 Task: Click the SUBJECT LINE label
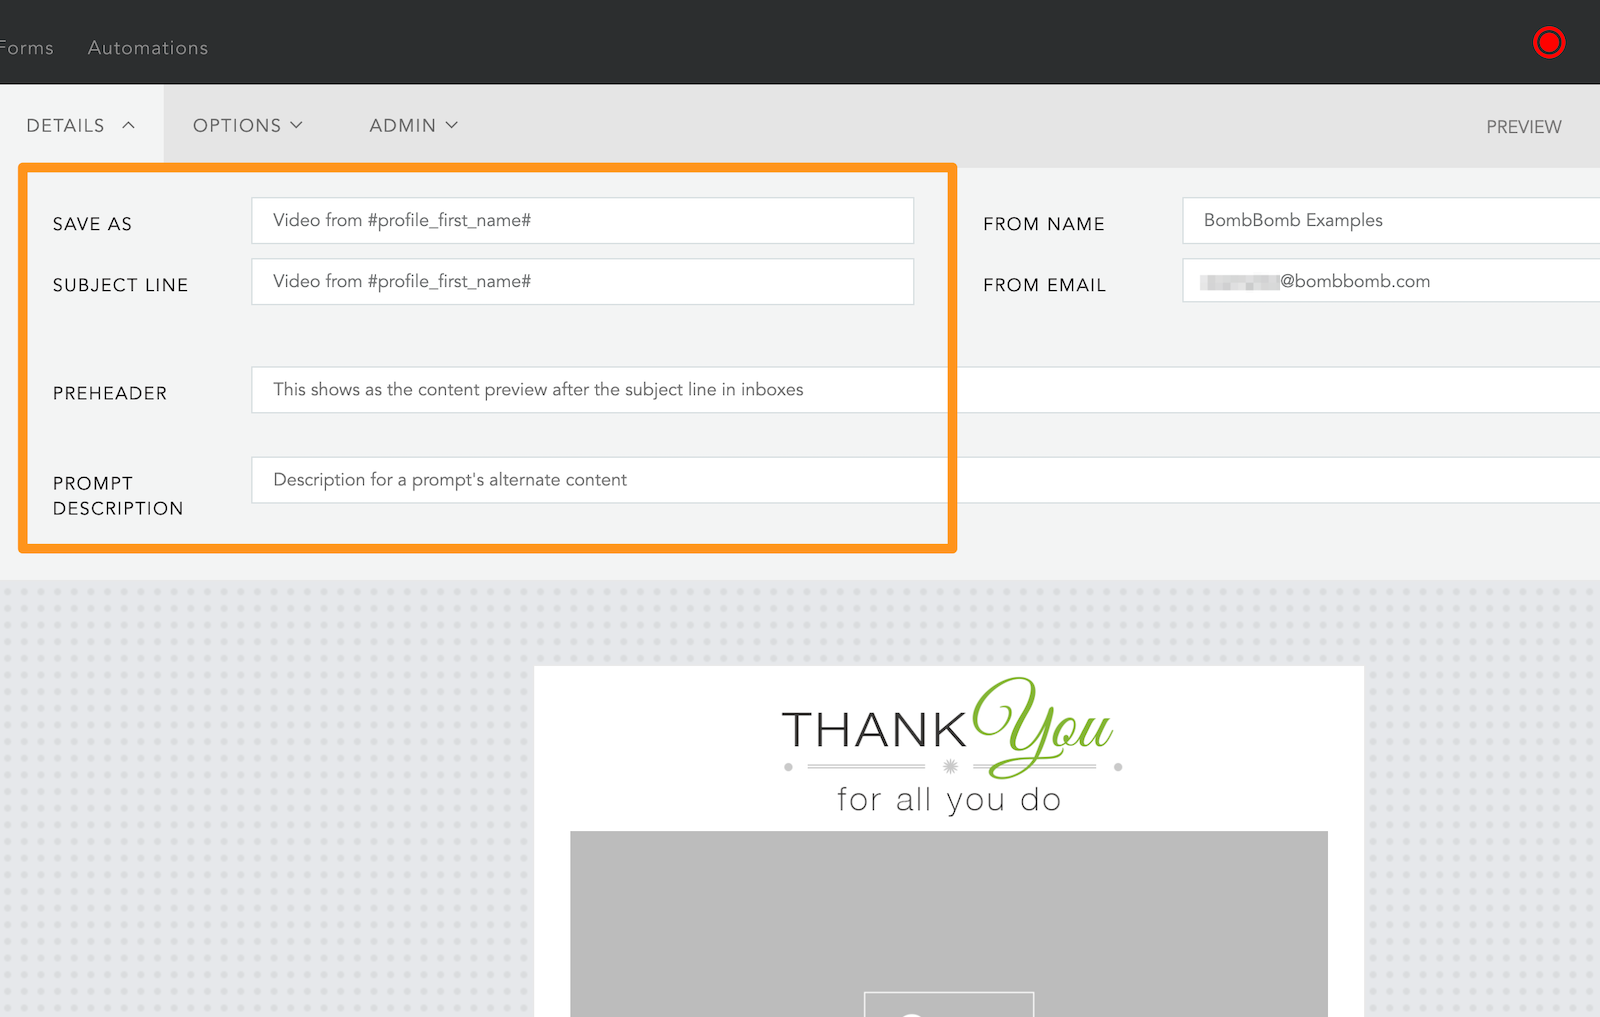pyautogui.click(x=120, y=285)
